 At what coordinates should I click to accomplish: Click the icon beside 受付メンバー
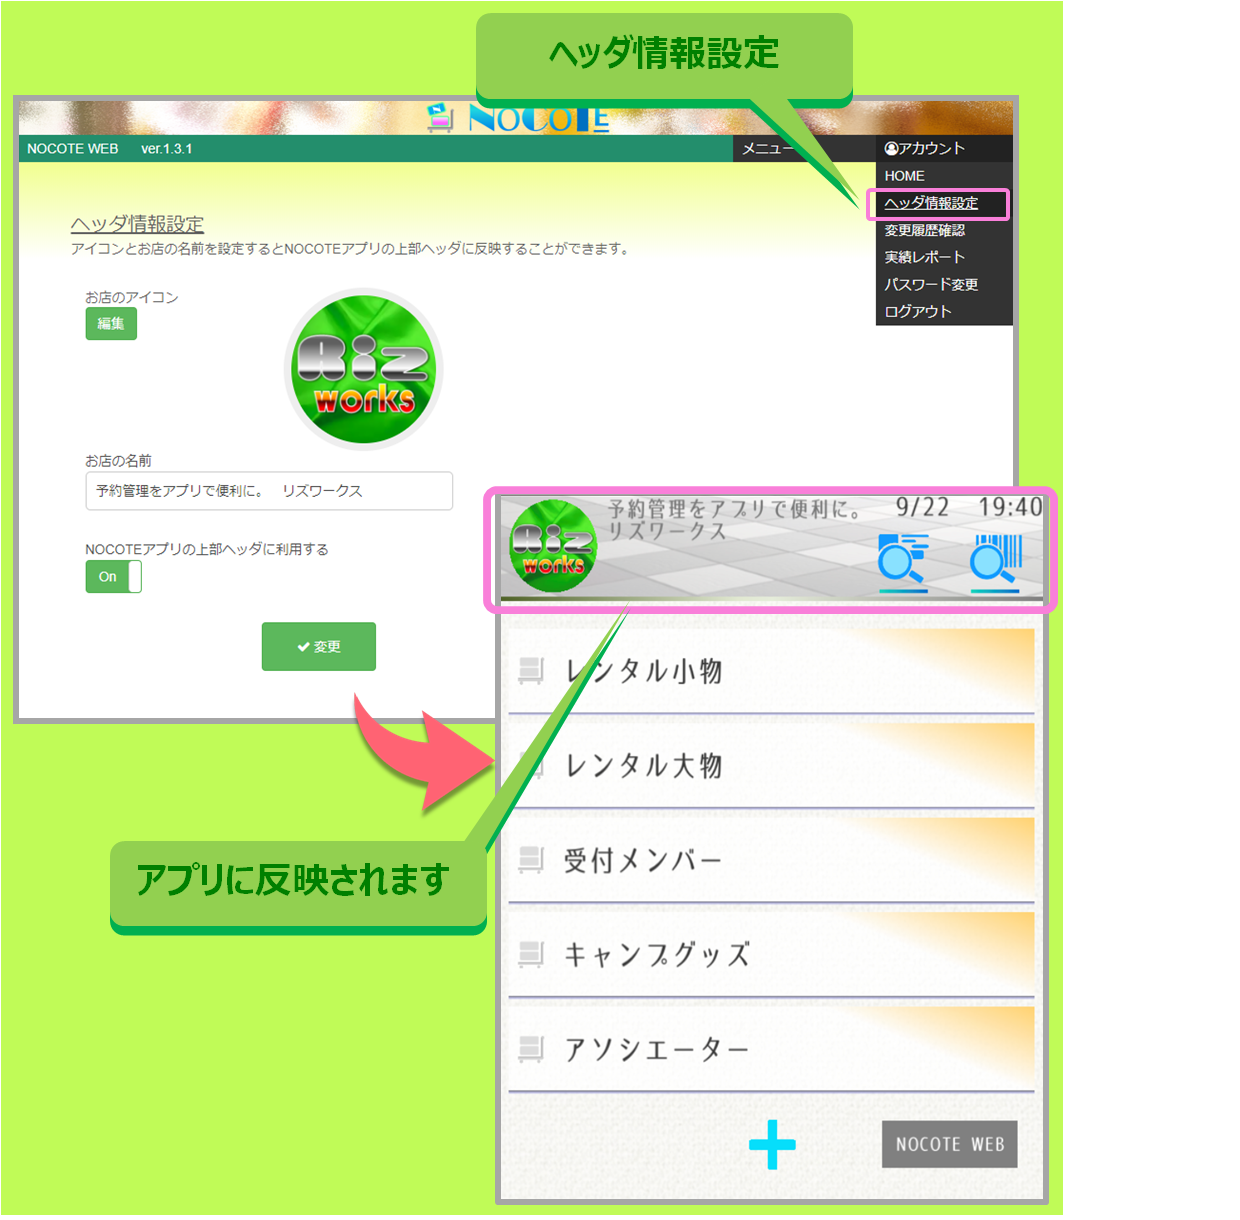[531, 859]
